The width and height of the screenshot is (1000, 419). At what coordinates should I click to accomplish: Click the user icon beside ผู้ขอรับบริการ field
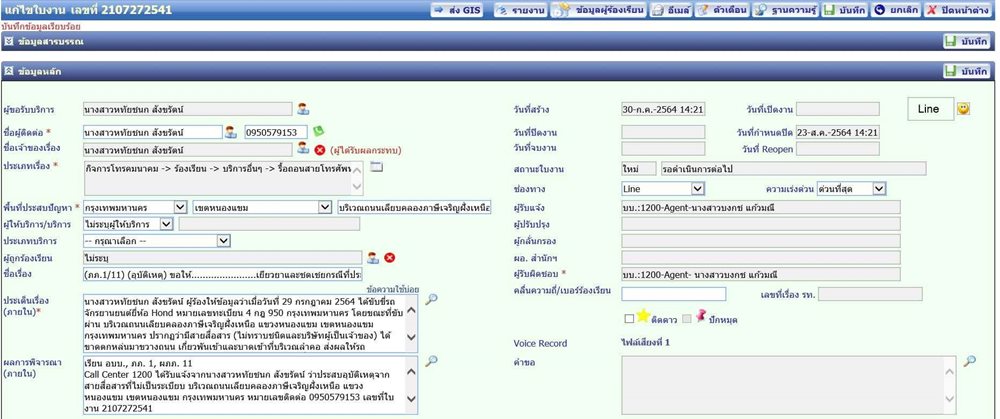303,109
